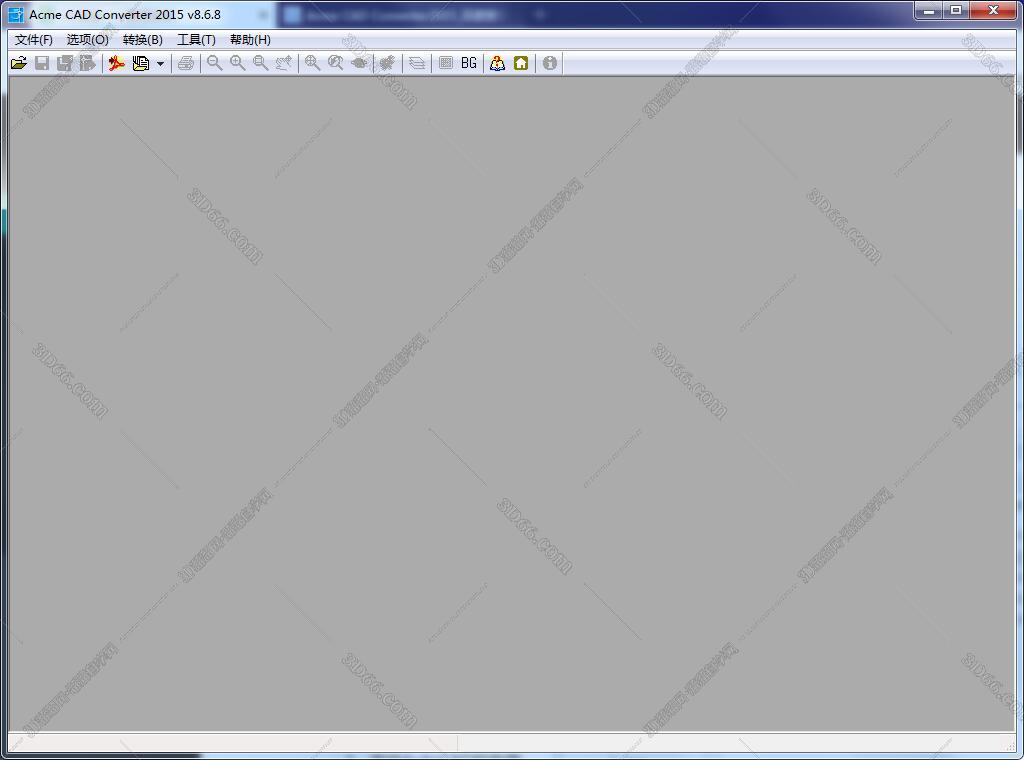Viewport: 1024px width, 760px height.
Task: Click the Zoom Window magnifier icon
Action: point(261,63)
